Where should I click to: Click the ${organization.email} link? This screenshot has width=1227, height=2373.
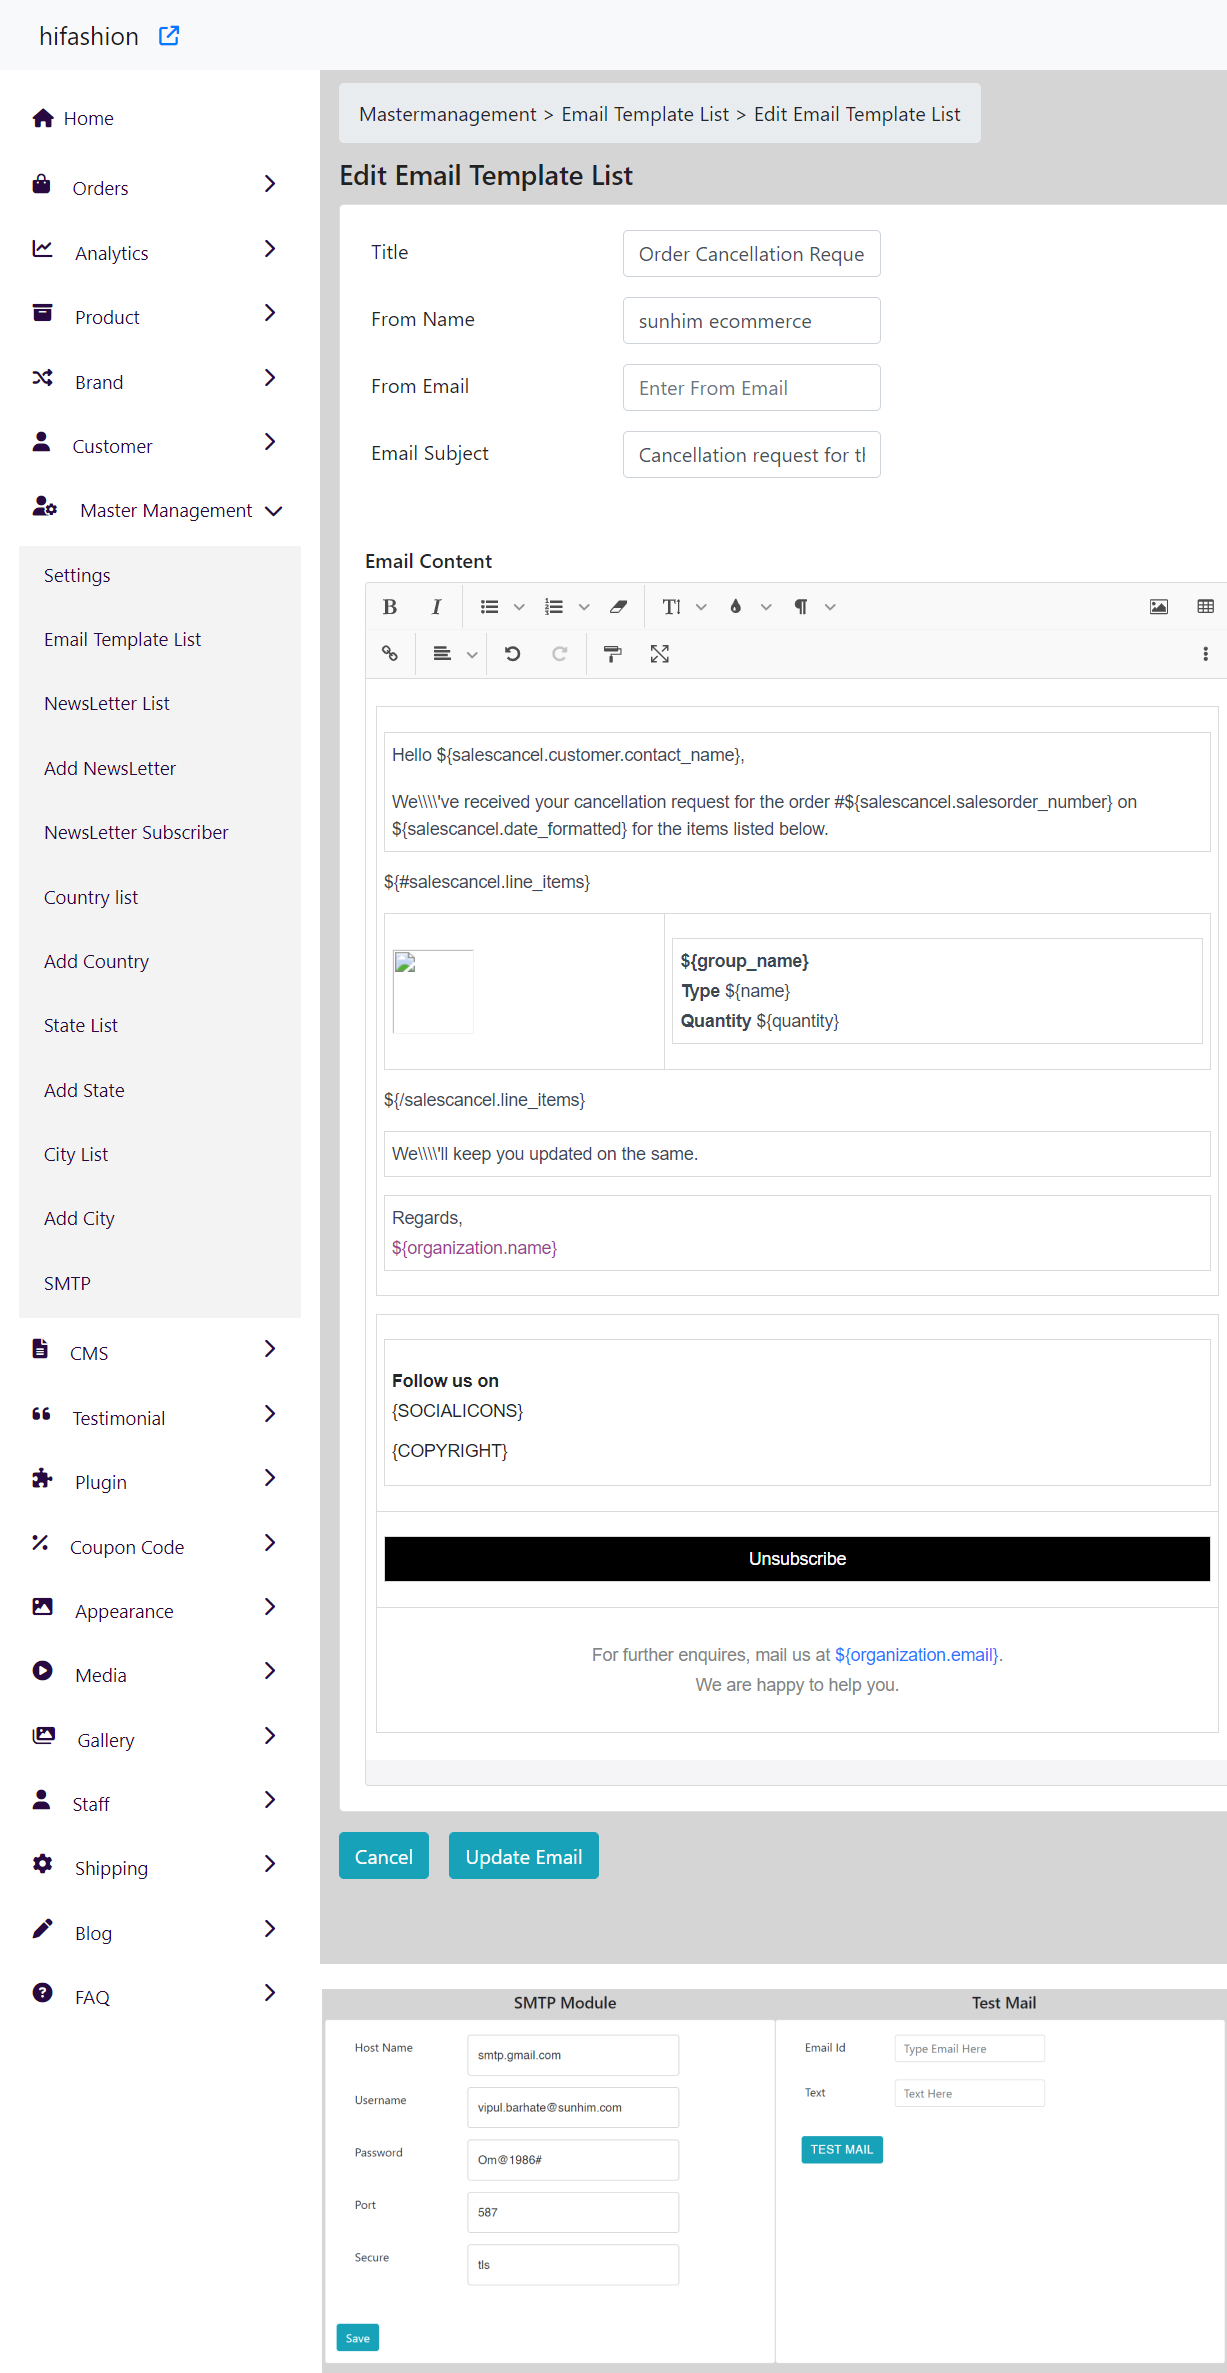pos(917,1655)
